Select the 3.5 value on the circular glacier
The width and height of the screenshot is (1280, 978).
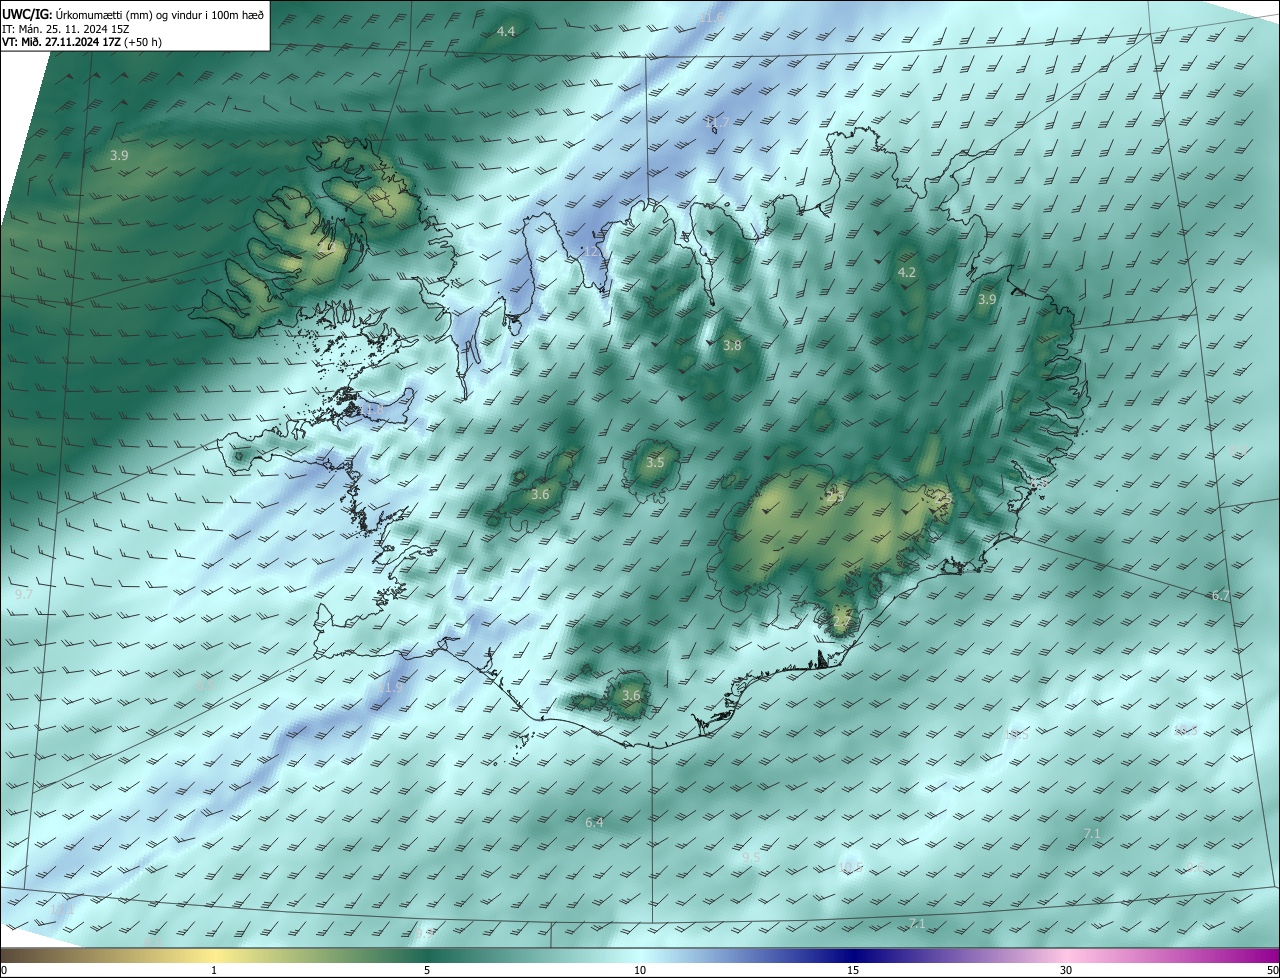(x=655, y=463)
